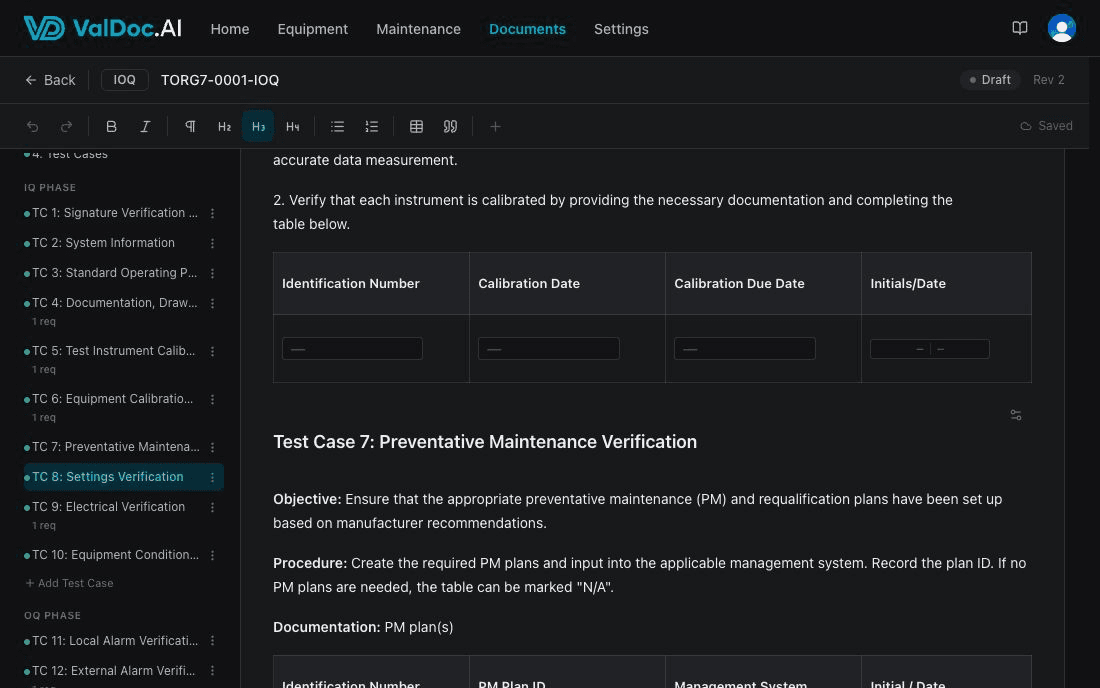Select TC 4: Documentation, Draw...

[114, 303]
